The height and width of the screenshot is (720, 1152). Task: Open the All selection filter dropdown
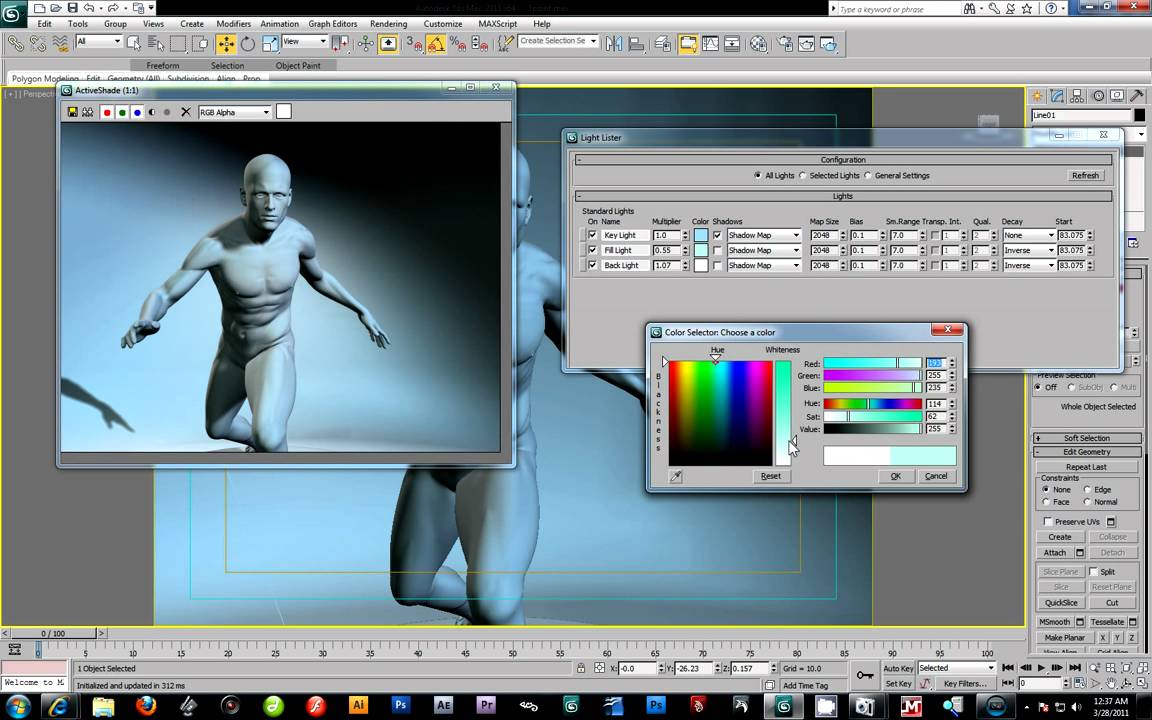[98, 41]
